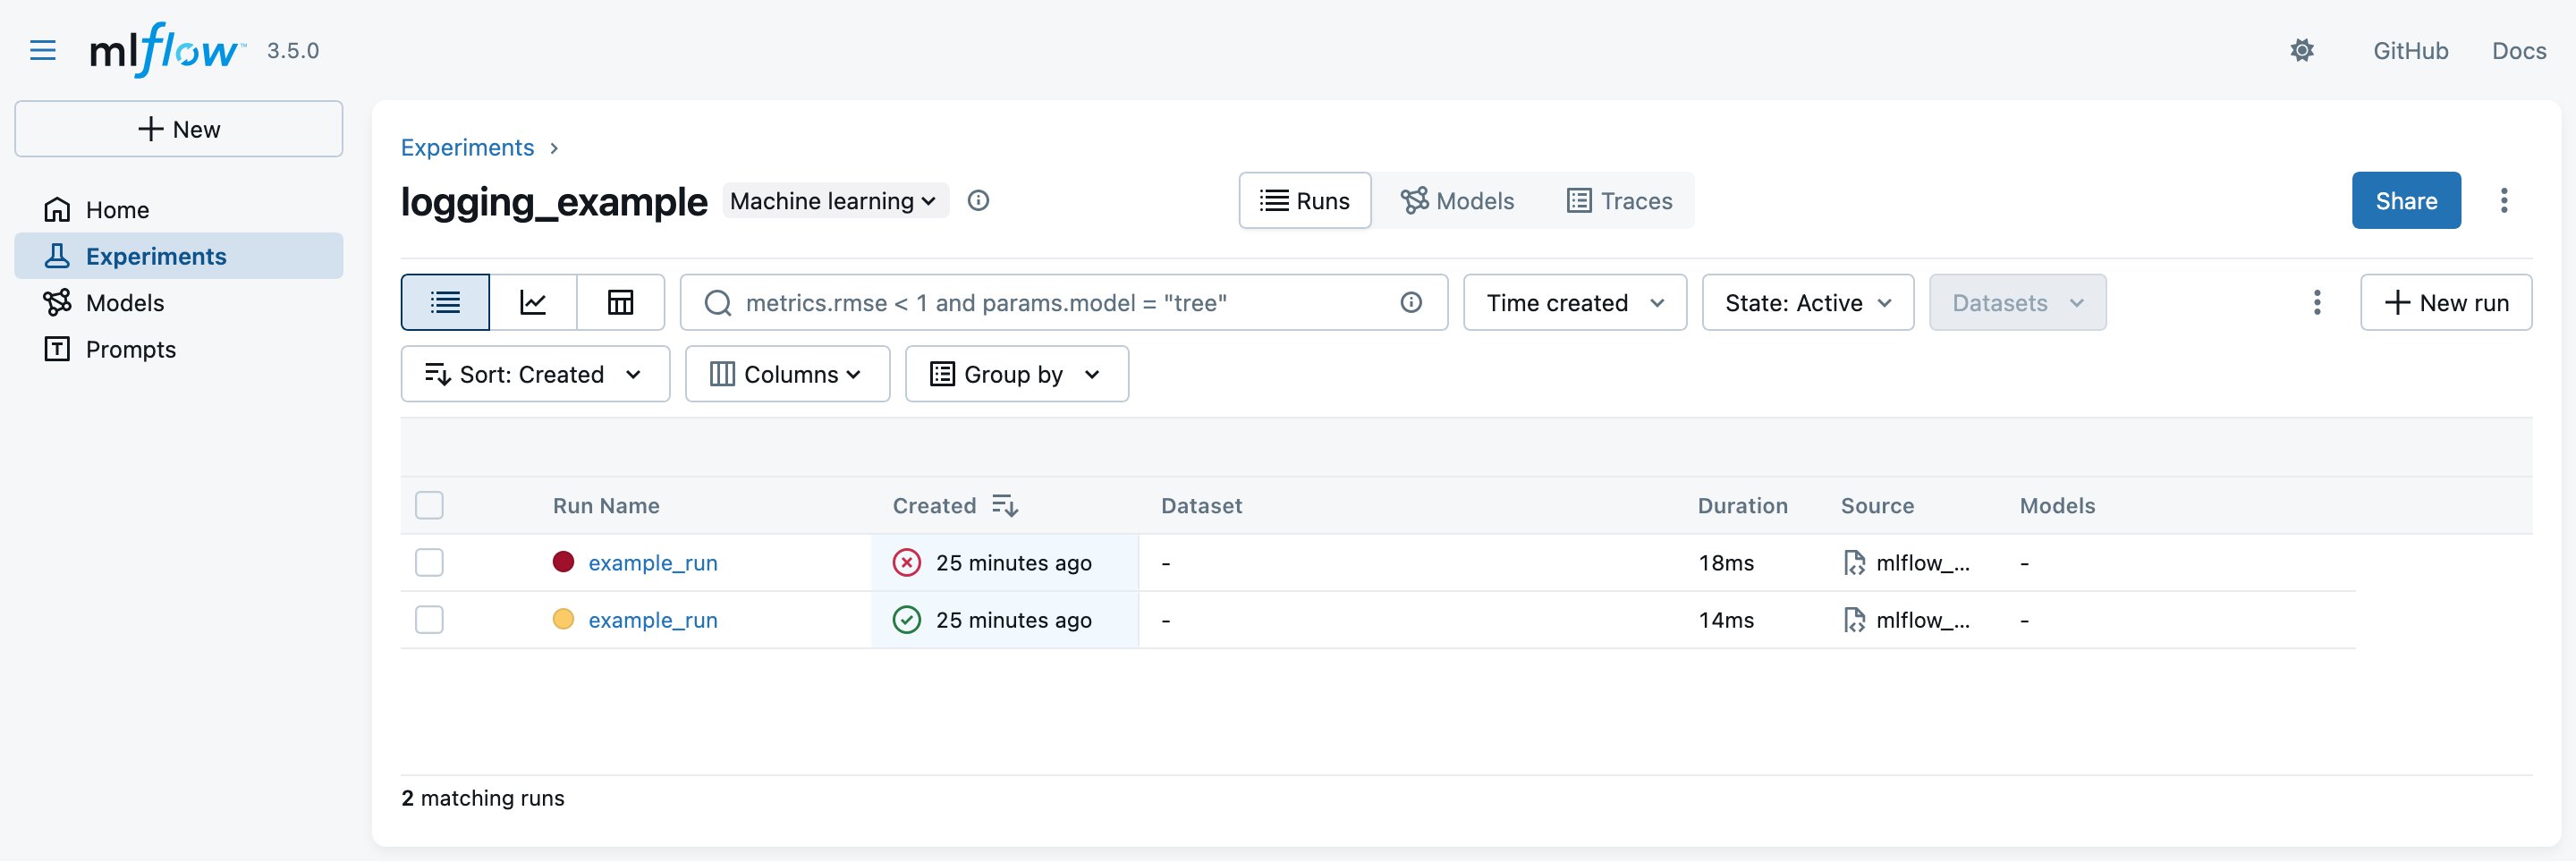
Task: Toggle the hamburger sidebar menu icon
Action: pos(43,50)
